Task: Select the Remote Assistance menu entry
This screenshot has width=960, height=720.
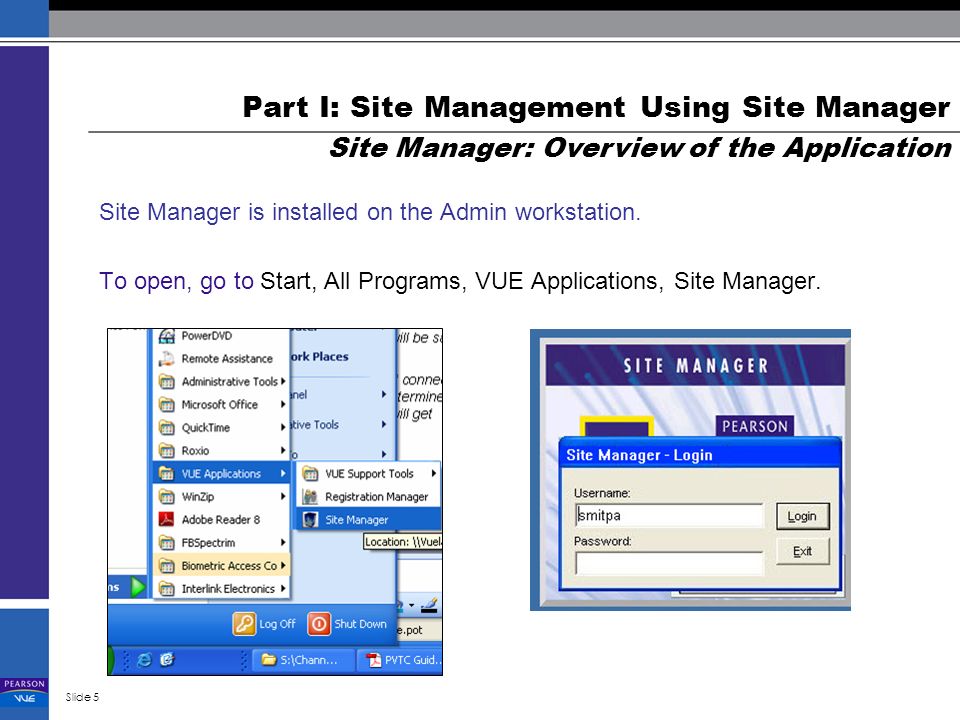Action: coord(221,359)
